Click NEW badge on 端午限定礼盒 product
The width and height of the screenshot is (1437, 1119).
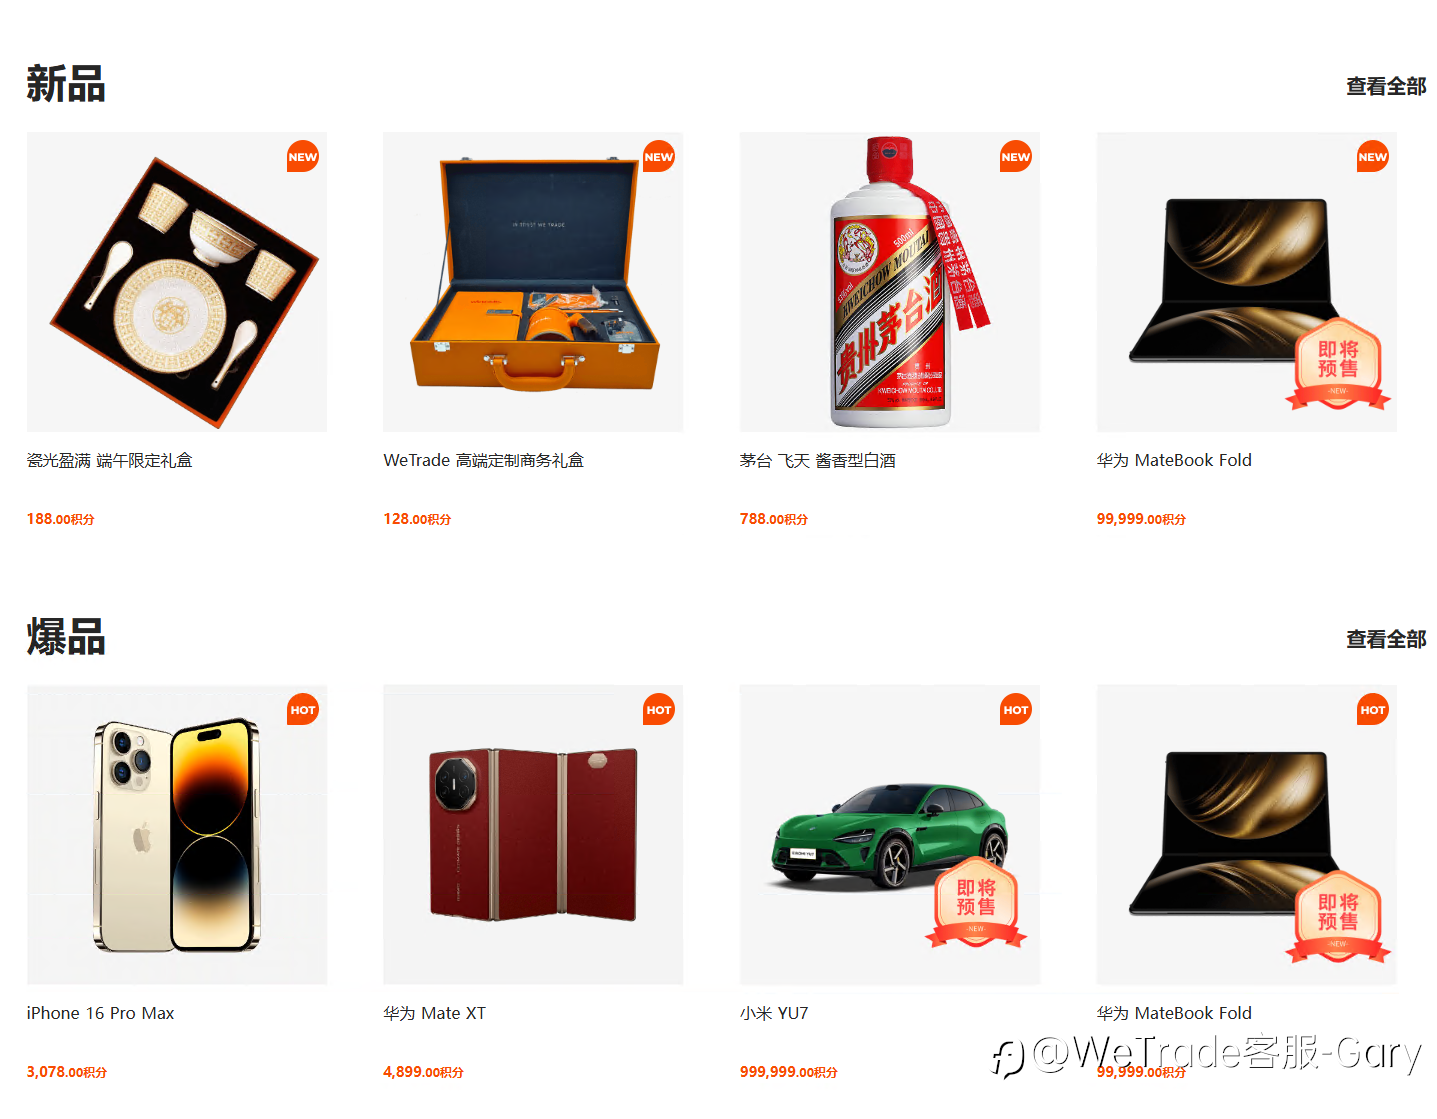[x=302, y=157]
